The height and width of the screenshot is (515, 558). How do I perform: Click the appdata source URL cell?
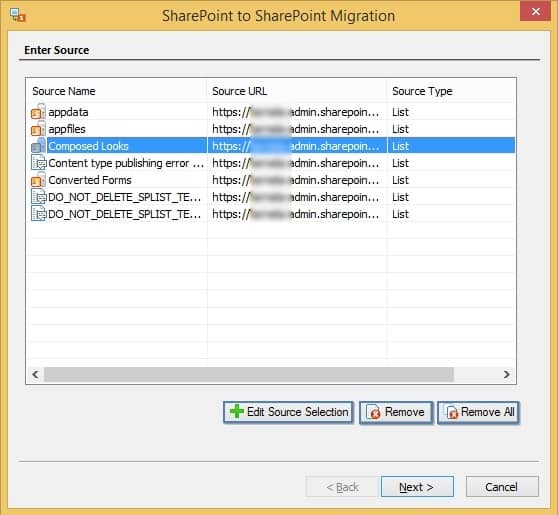(297, 112)
